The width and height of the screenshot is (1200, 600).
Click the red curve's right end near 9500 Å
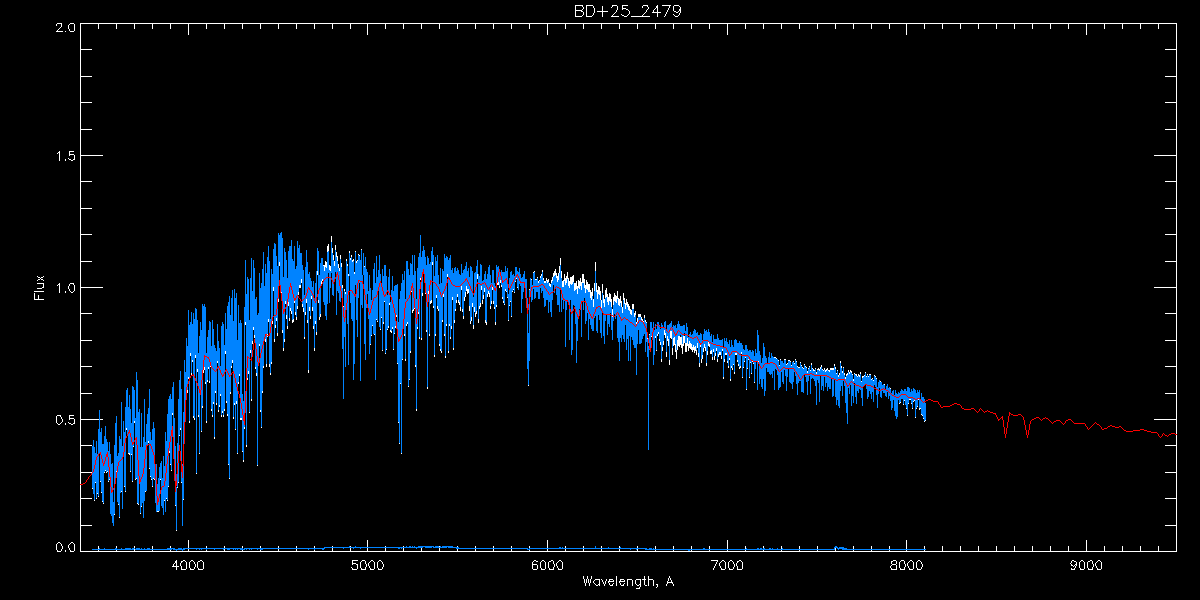tap(1174, 436)
